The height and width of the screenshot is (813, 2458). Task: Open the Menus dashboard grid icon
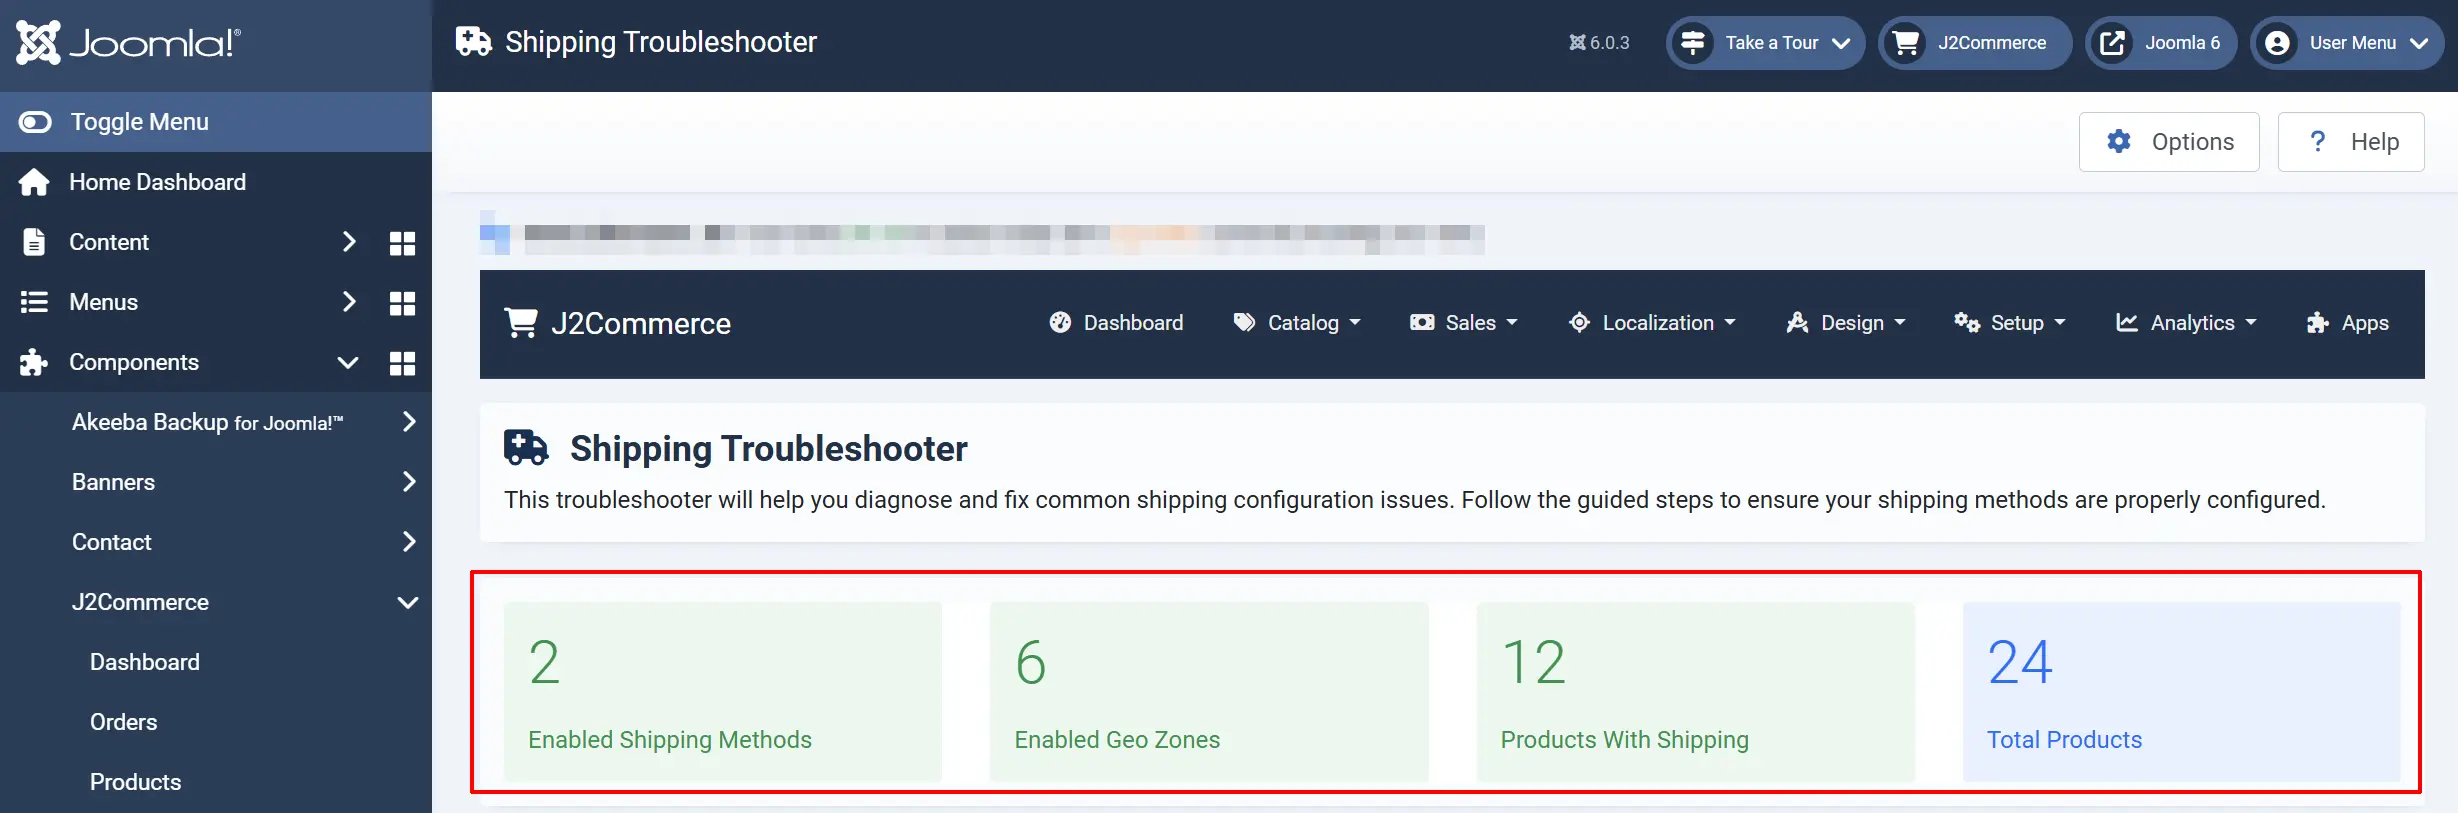coord(402,303)
